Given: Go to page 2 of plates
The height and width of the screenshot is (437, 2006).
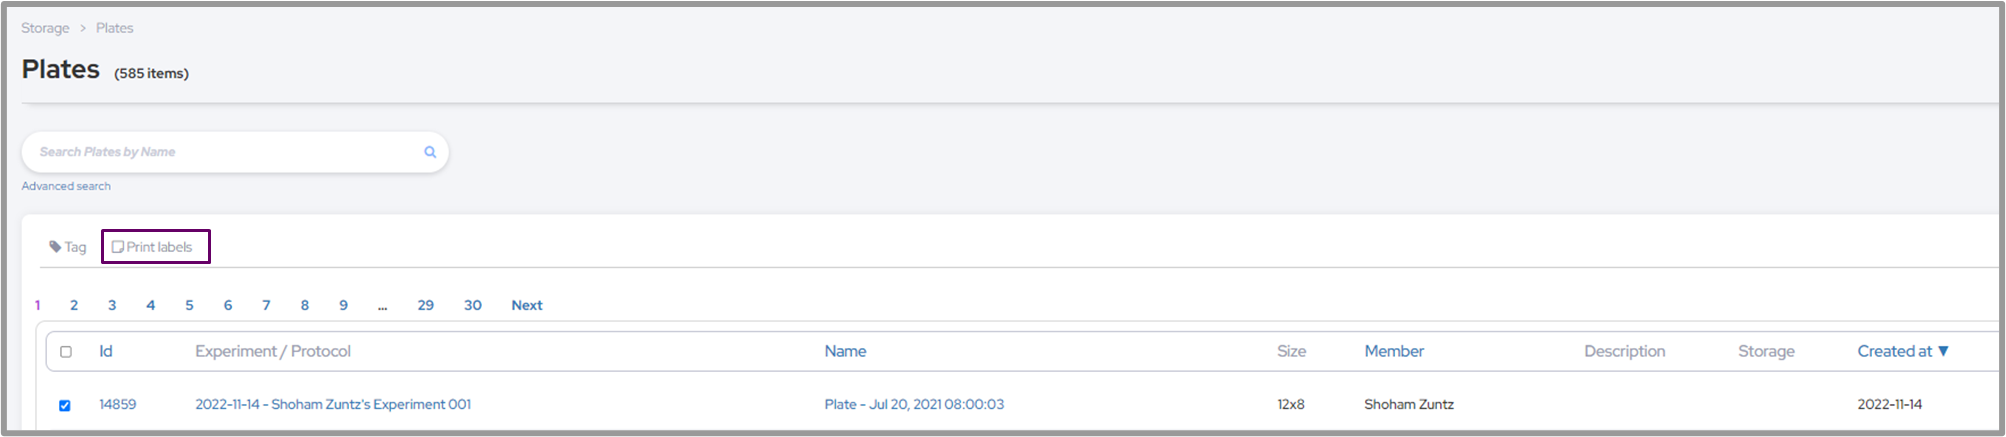Looking at the screenshot, I should [74, 305].
